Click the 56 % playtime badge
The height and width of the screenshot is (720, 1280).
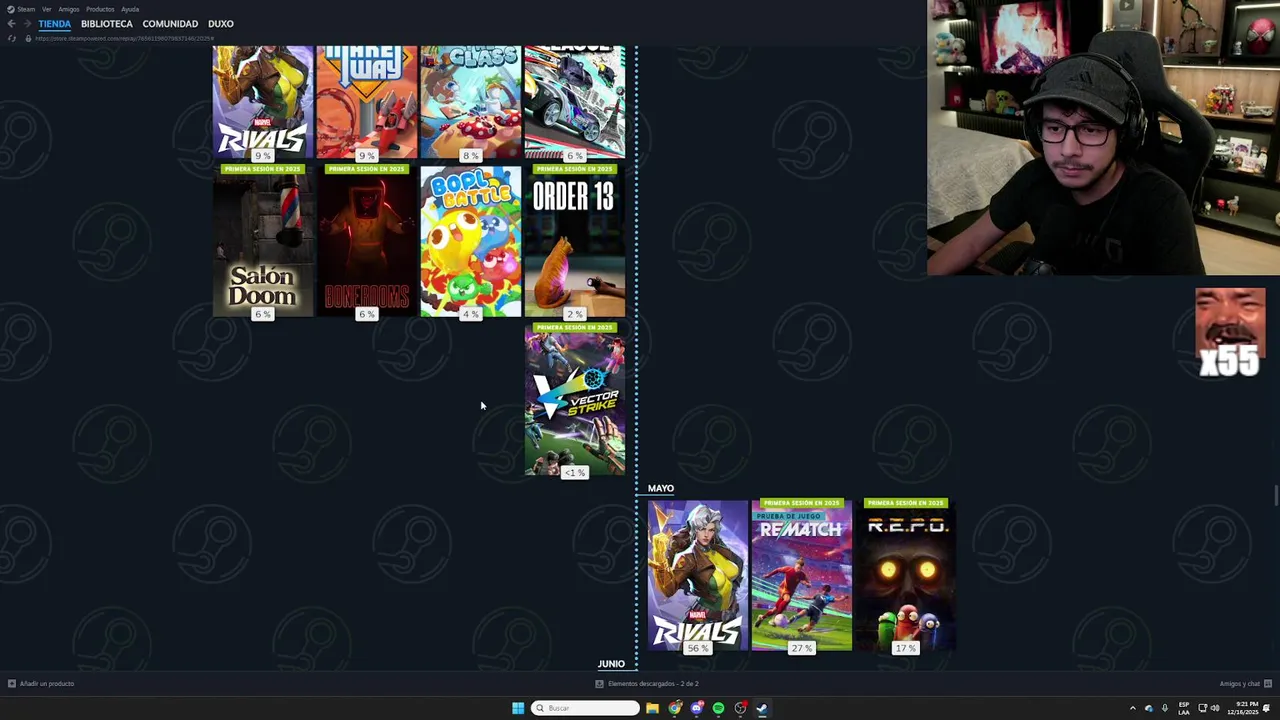pyautogui.click(x=698, y=648)
